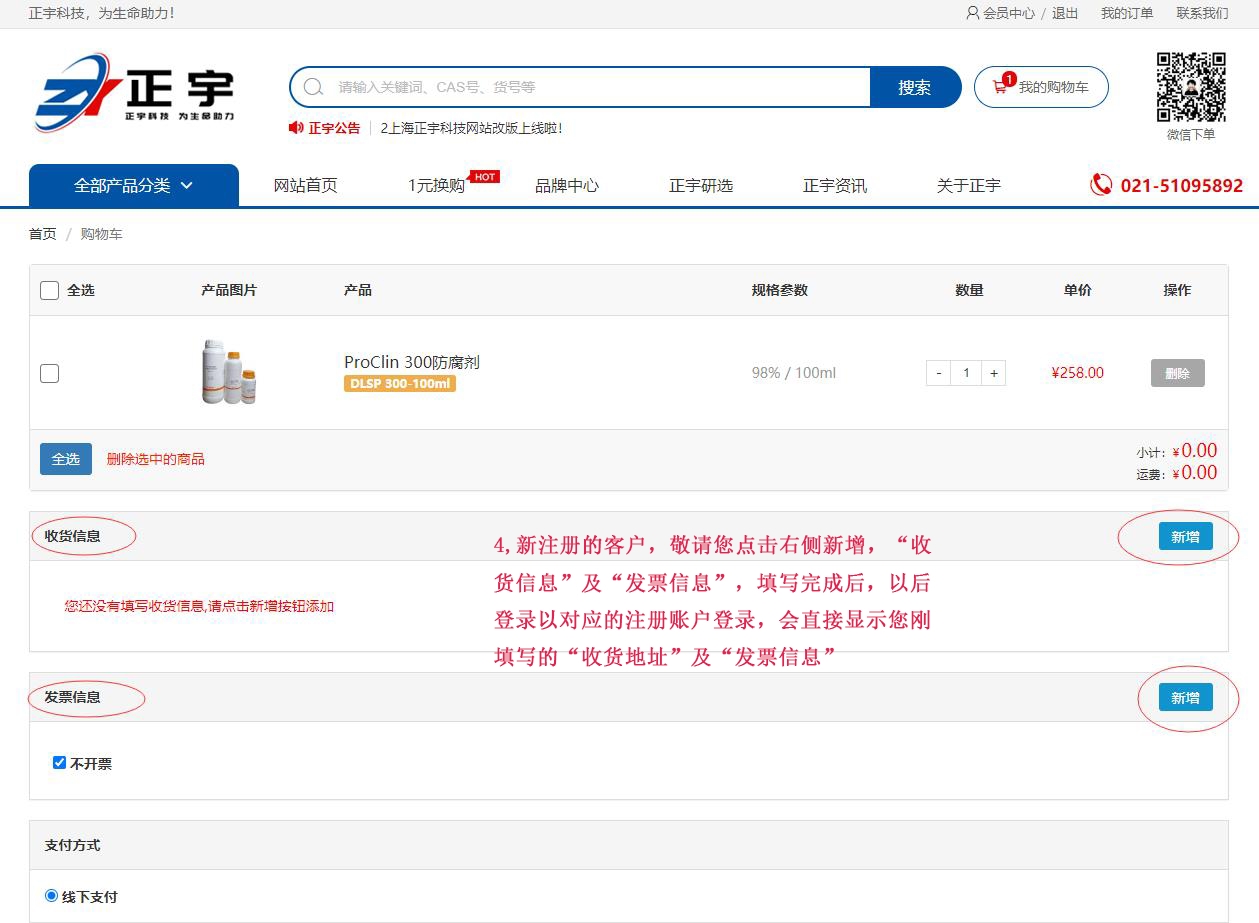Delete ProClin item with 删除 button
This screenshot has height=923, width=1259.
coord(1178,373)
